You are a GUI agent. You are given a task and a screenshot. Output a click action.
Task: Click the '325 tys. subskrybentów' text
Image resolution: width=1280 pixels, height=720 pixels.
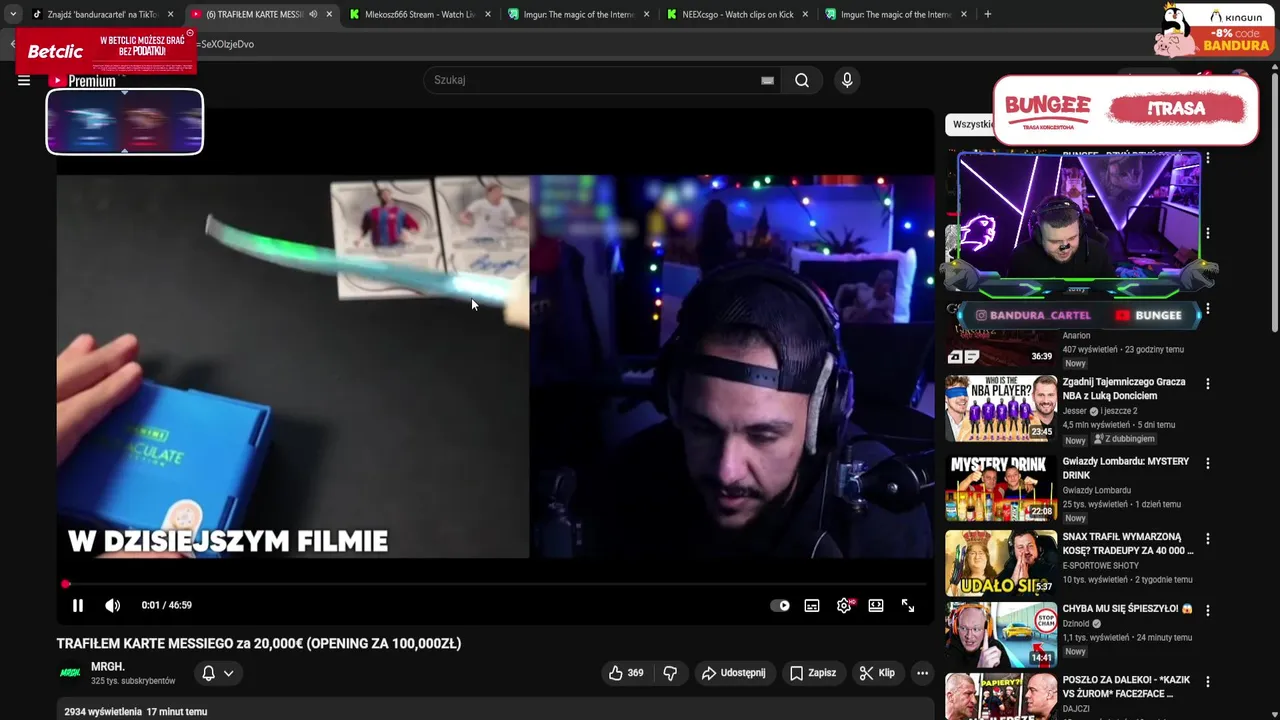pos(133,681)
